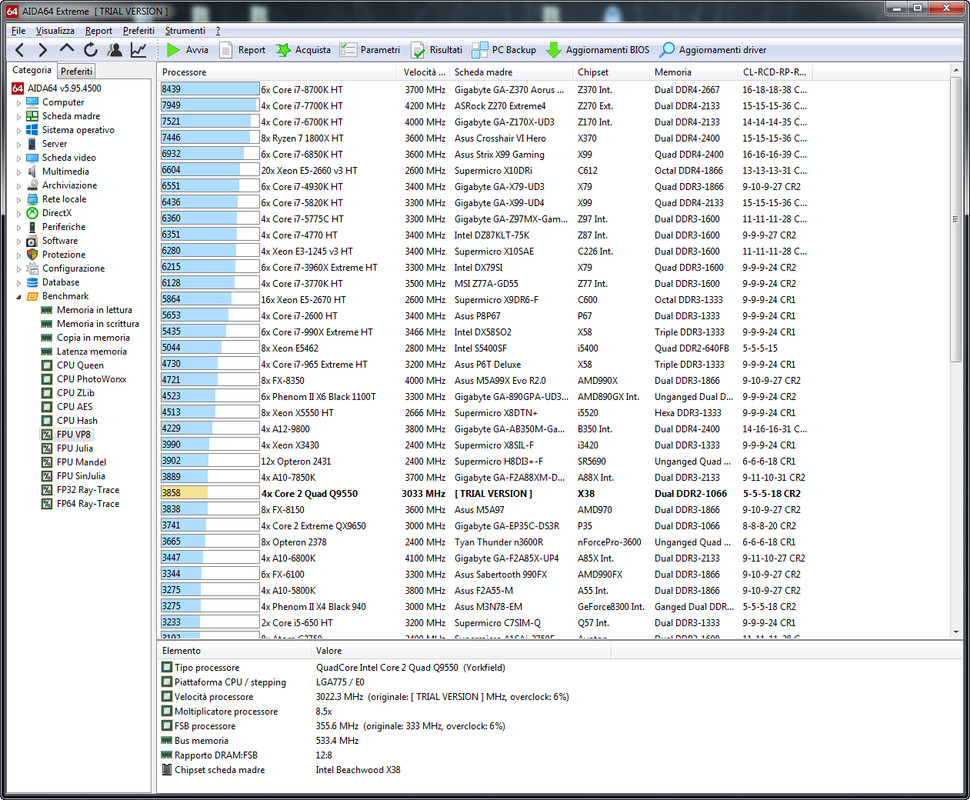Open the Preferiti menu
The height and width of the screenshot is (800, 970).
pyautogui.click(x=139, y=30)
